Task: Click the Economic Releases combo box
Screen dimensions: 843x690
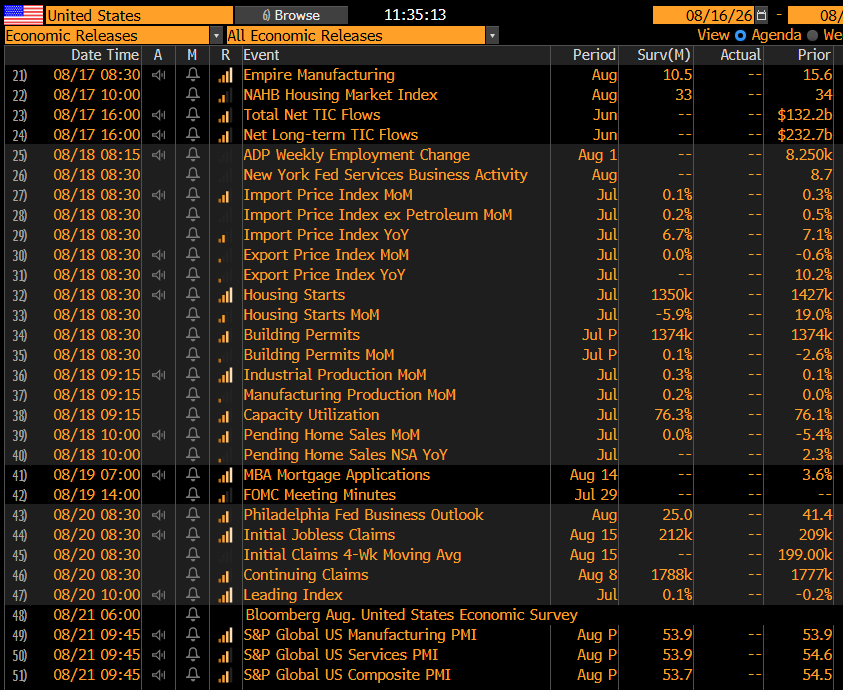Action: coord(107,35)
